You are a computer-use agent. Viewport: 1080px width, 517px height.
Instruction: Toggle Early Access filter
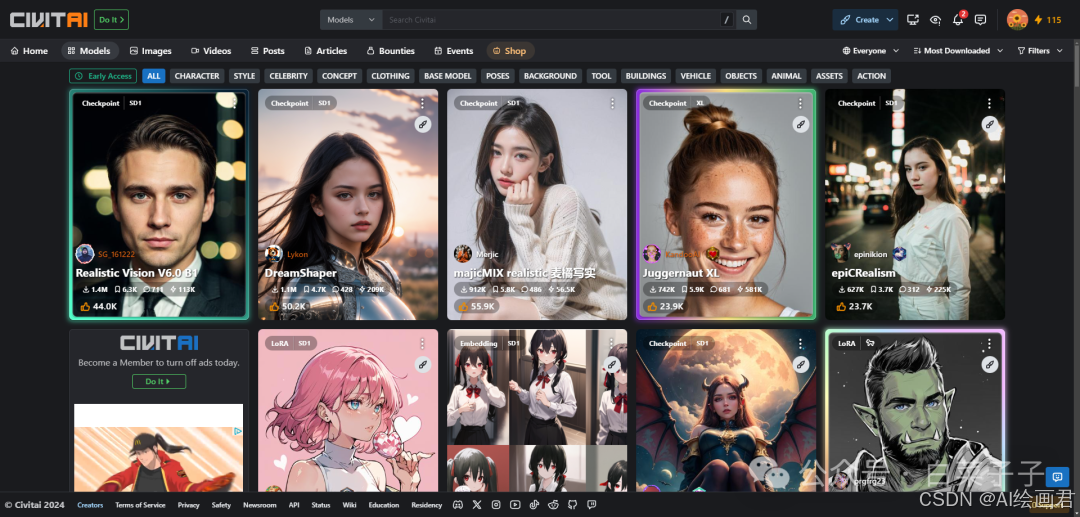click(x=103, y=76)
